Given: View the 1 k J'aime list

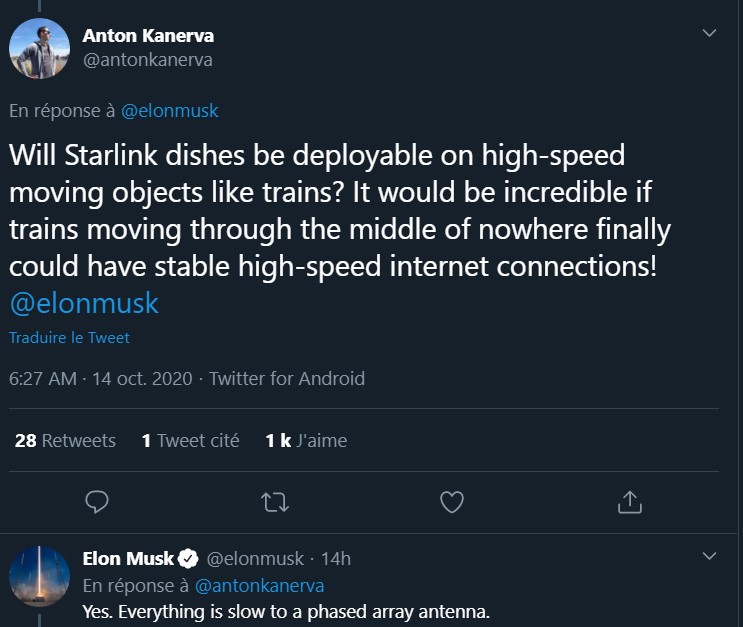Looking at the screenshot, I should (x=306, y=440).
